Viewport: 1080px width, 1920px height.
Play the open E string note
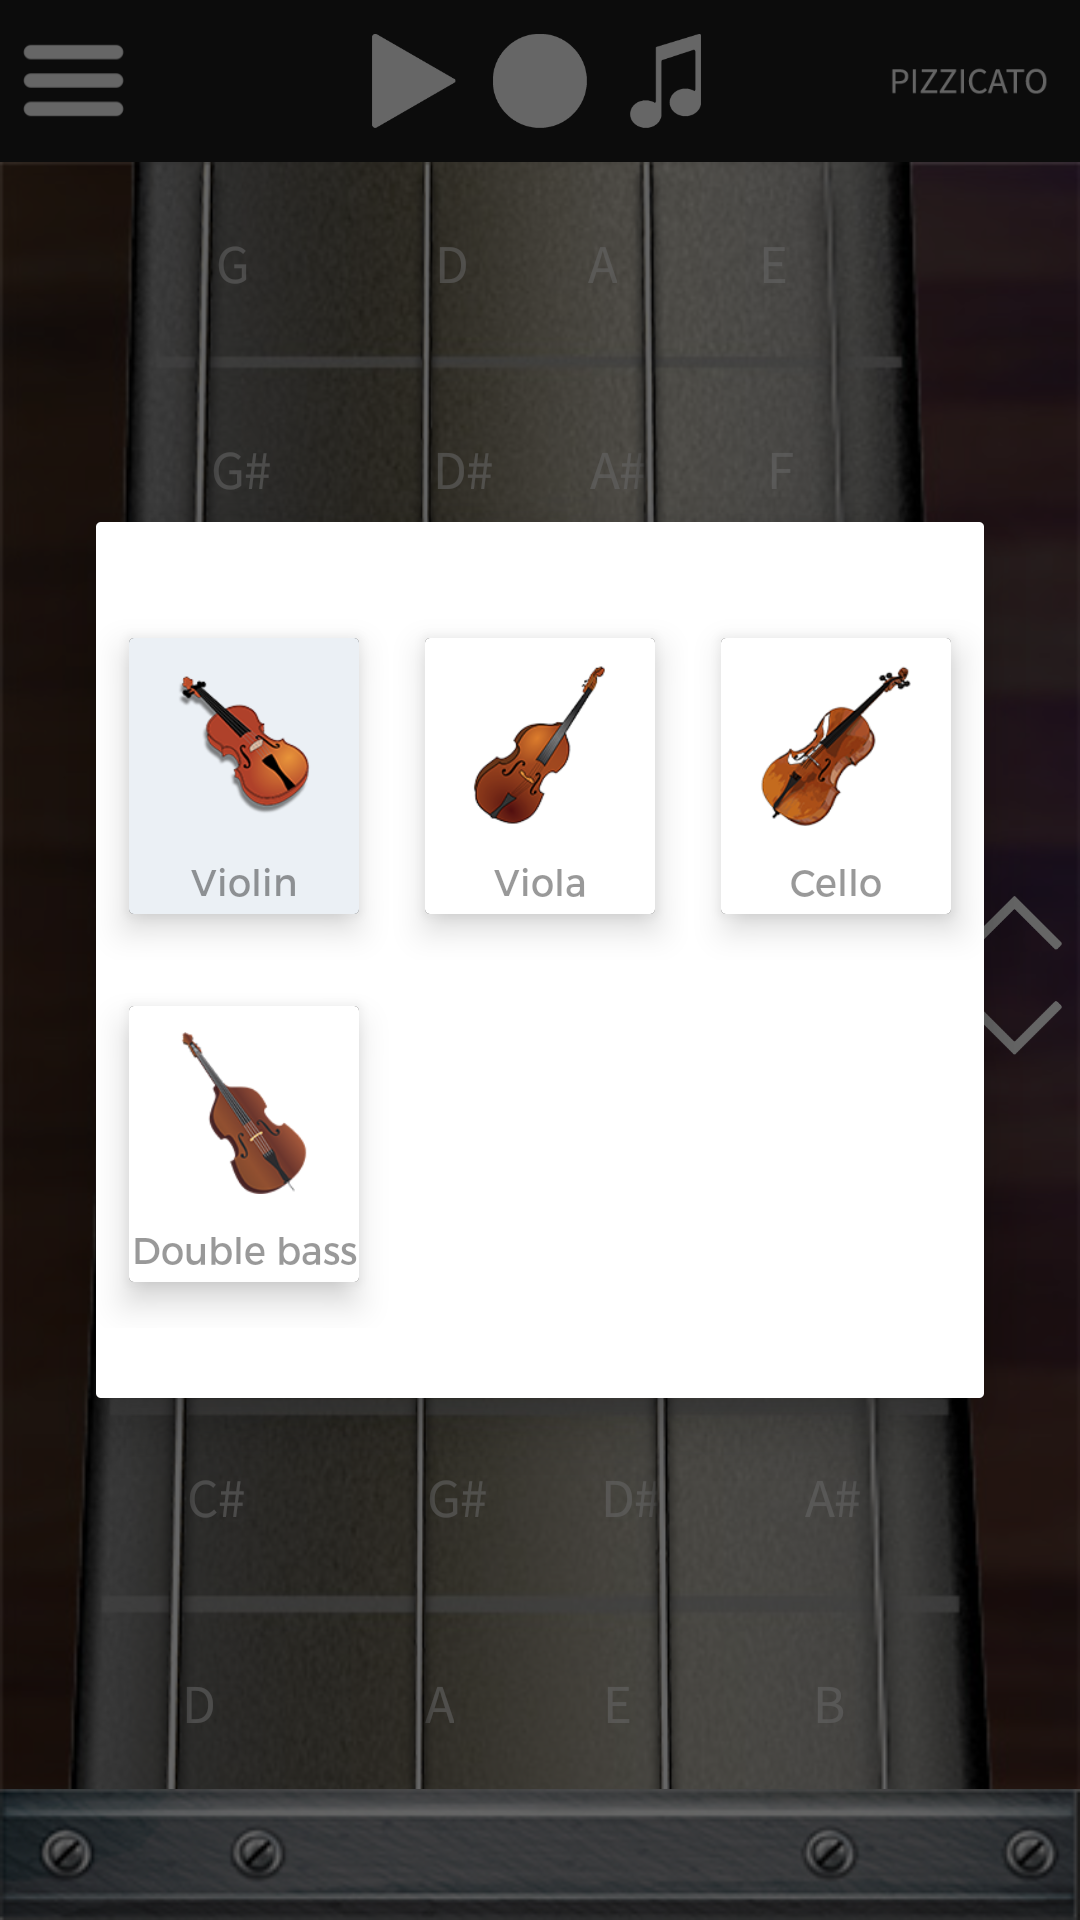(x=773, y=266)
